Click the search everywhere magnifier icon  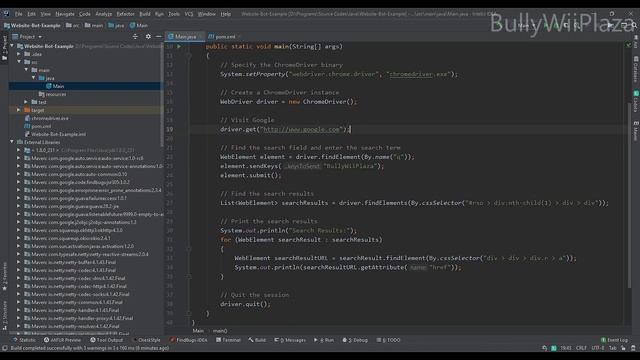coord(635,25)
